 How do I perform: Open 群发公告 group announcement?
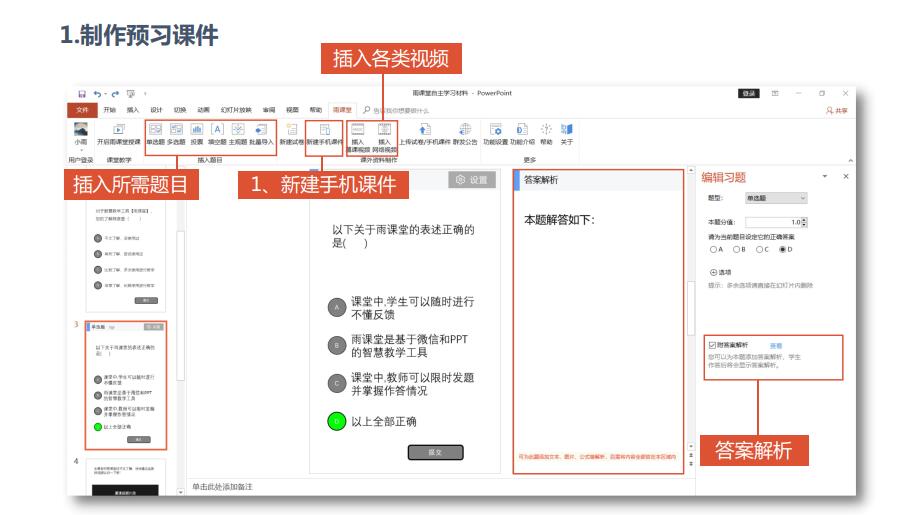[x=465, y=134]
